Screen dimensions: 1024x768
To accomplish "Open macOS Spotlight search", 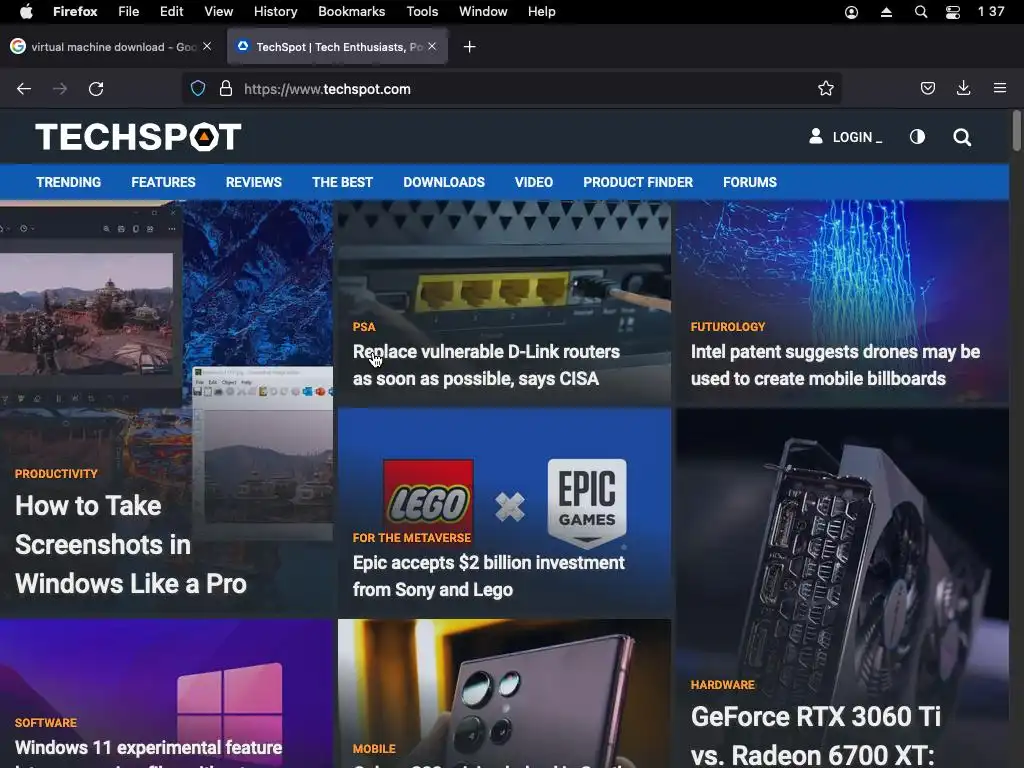I will (x=921, y=12).
